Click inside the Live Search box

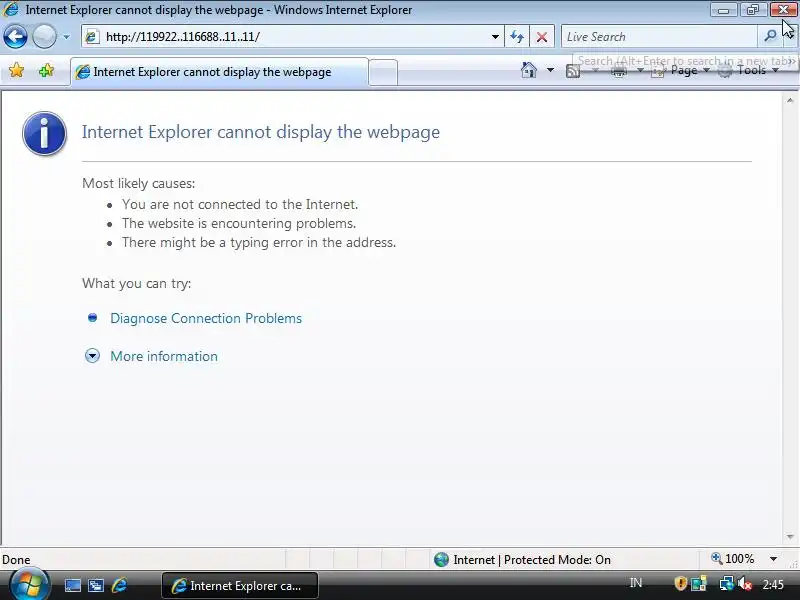659,37
